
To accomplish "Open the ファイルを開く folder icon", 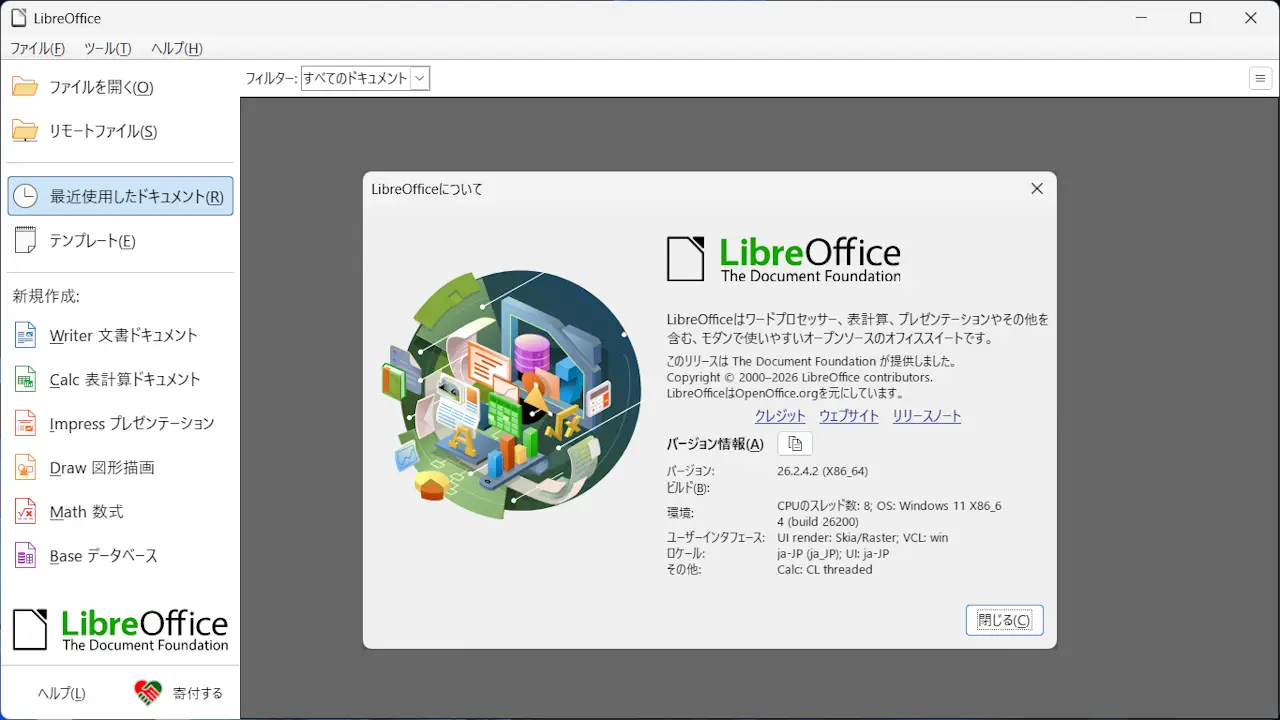I will (x=25, y=87).
